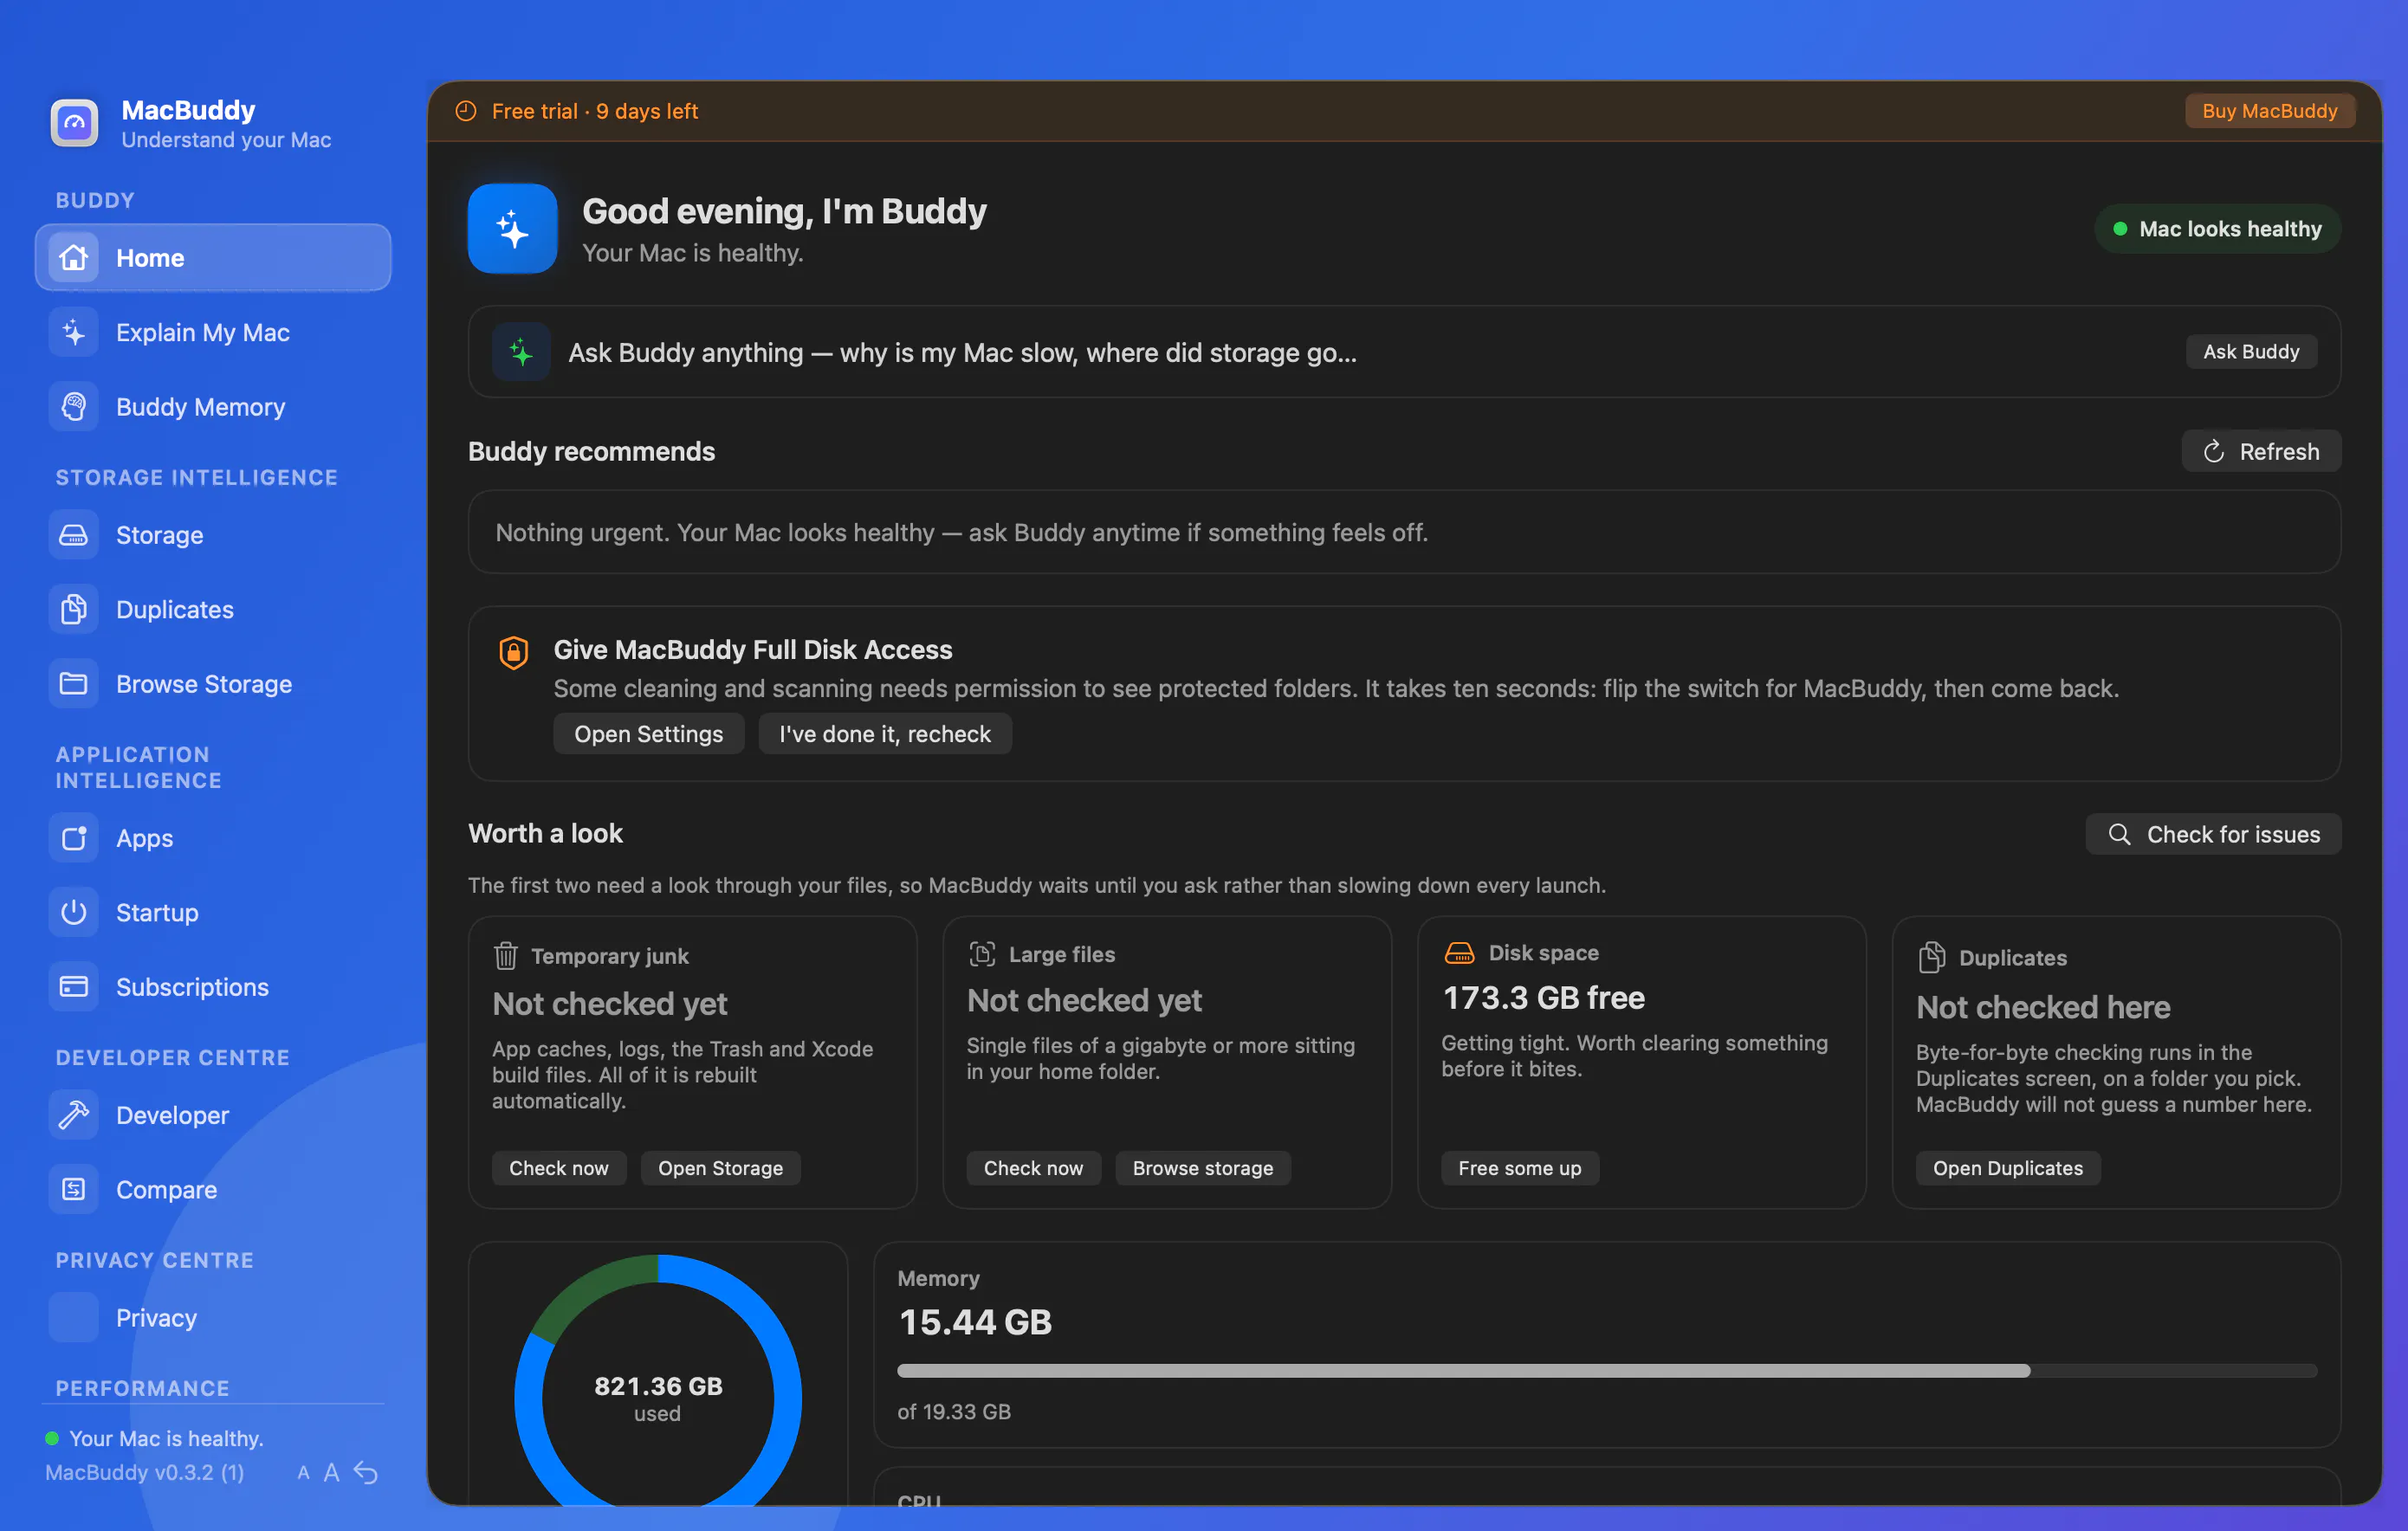
Task: Click the "Buddy recommends" heading
Action: [x=592, y=451]
